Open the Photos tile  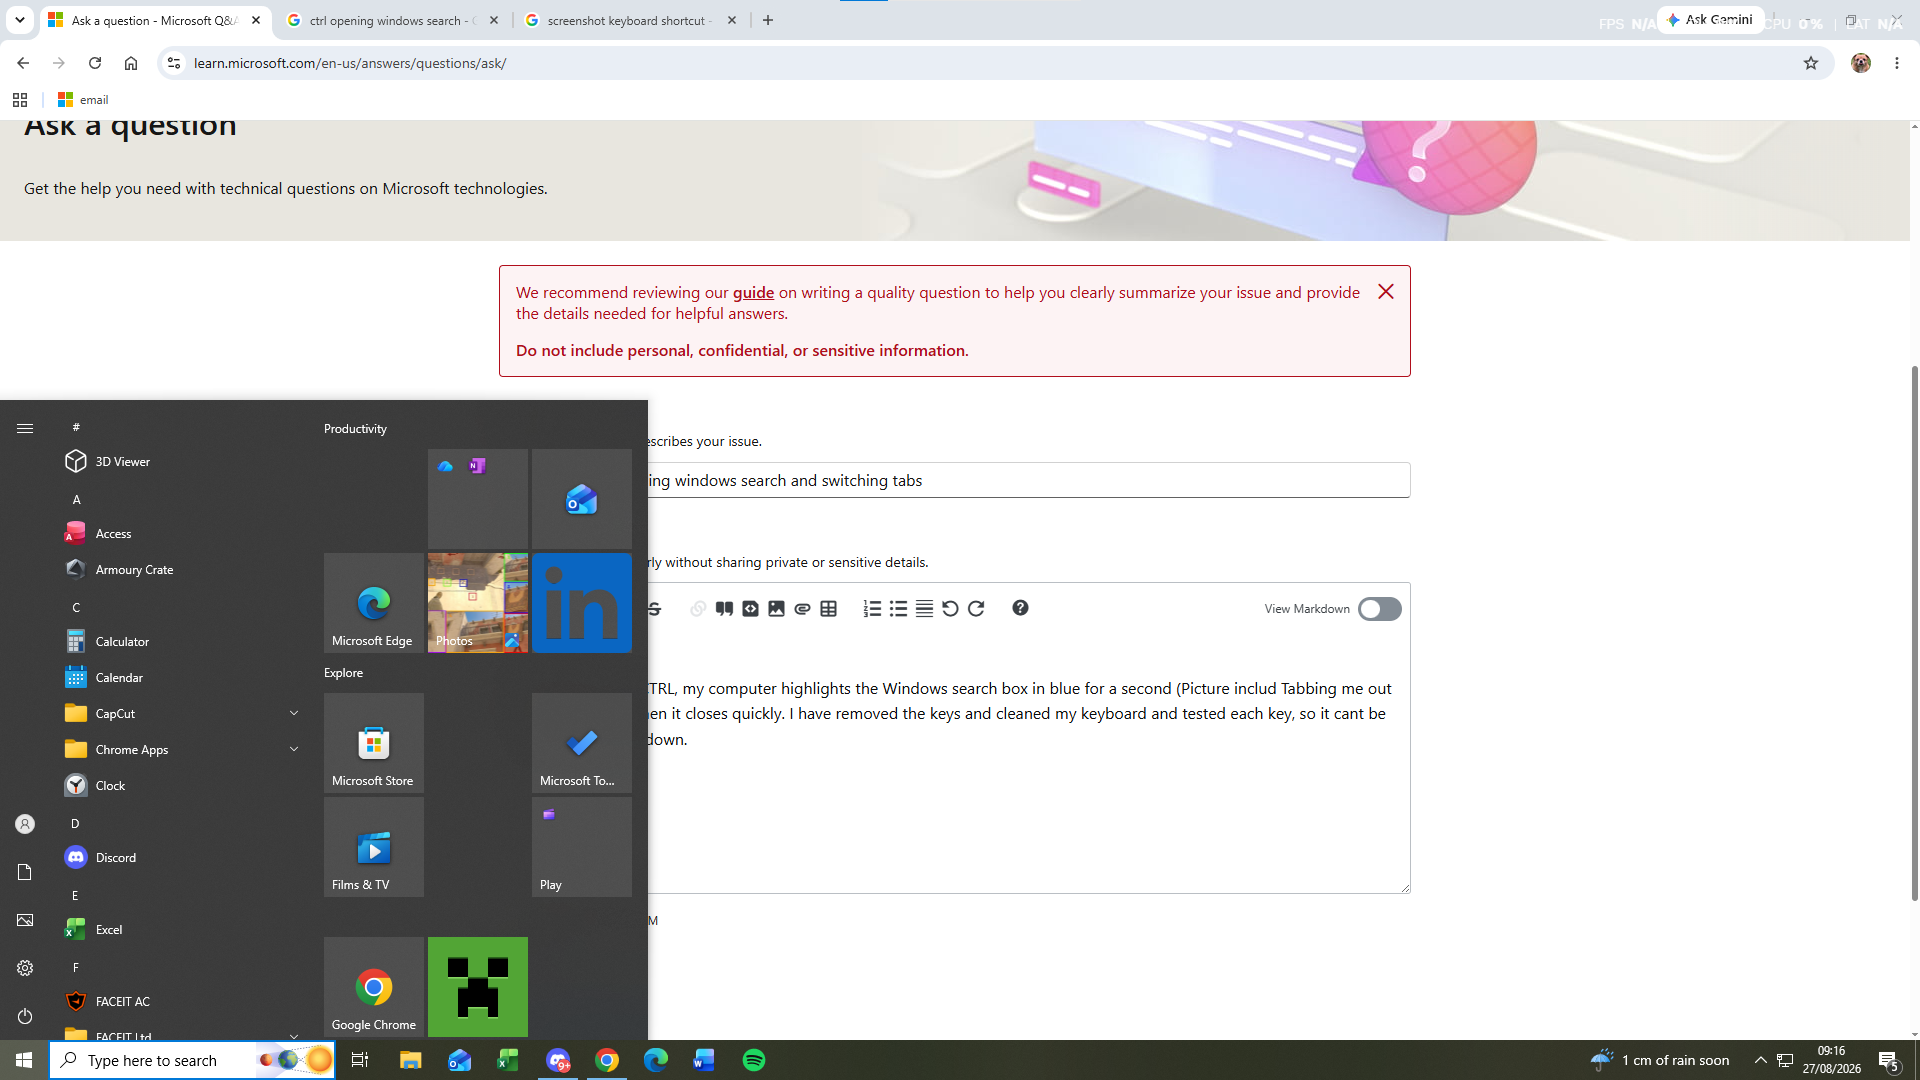[x=478, y=603]
